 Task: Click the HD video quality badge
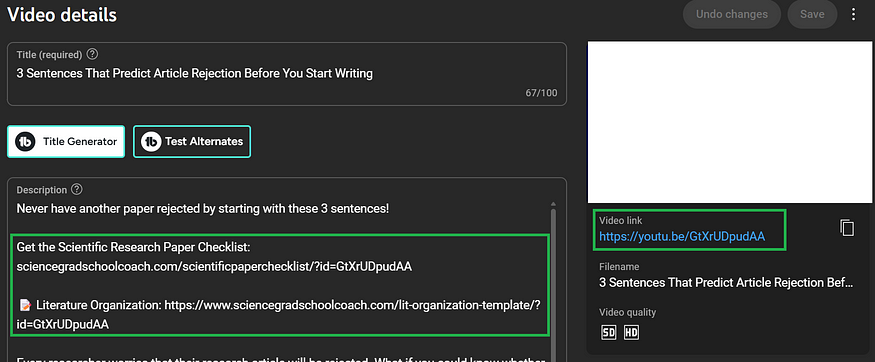[x=631, y=333]
